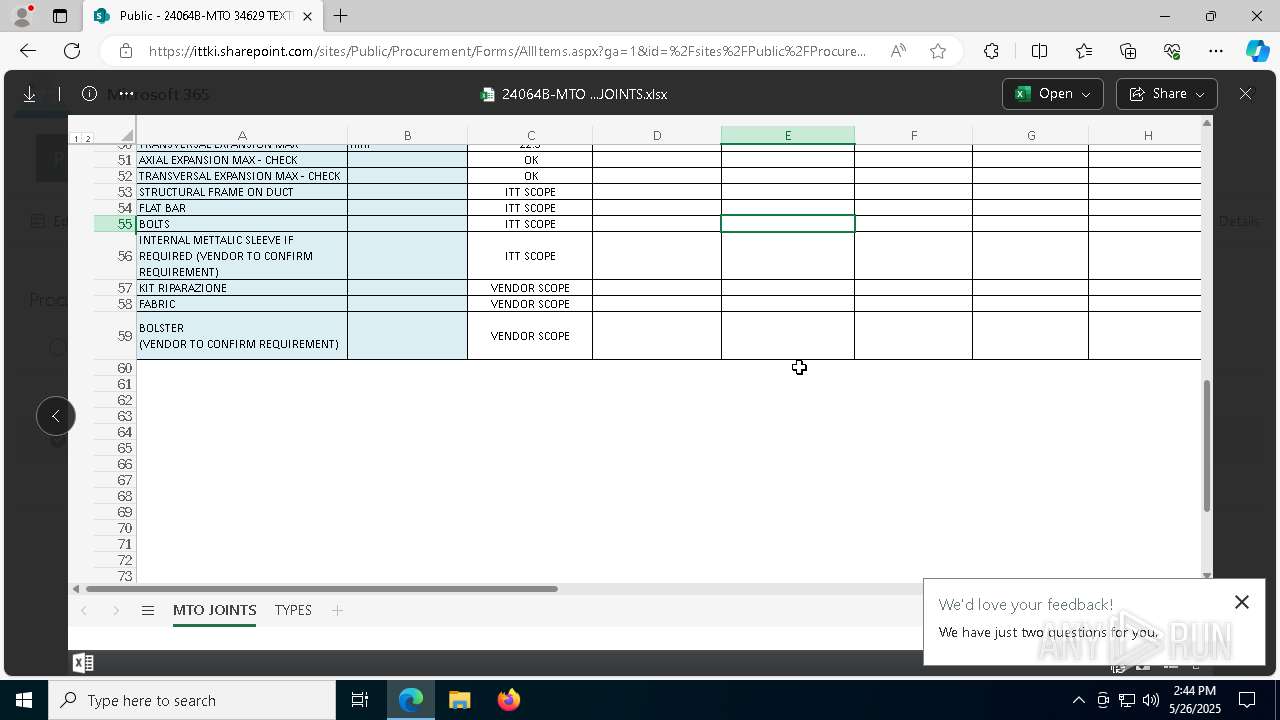1280x720 pixels.
Task: Launch Firefox from taskbar
Action: pyautogui.click(x=508, y=700)
